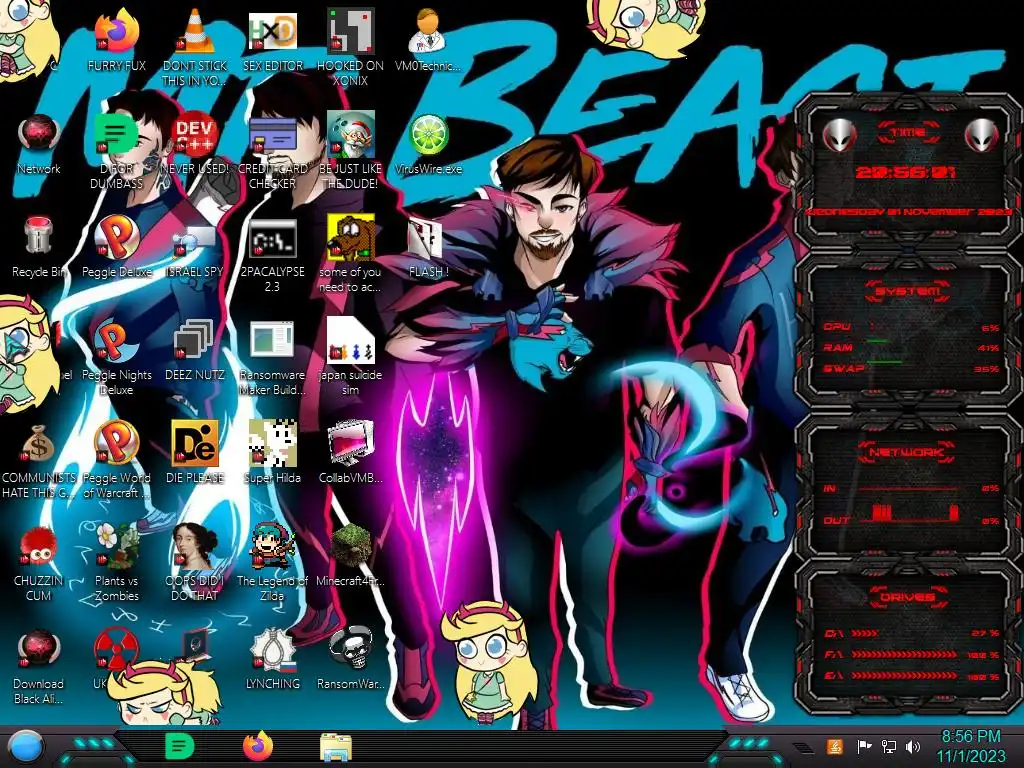
Task: Open the FURRY FUX Firefox desktop shortcut
Action: (116, 33)
